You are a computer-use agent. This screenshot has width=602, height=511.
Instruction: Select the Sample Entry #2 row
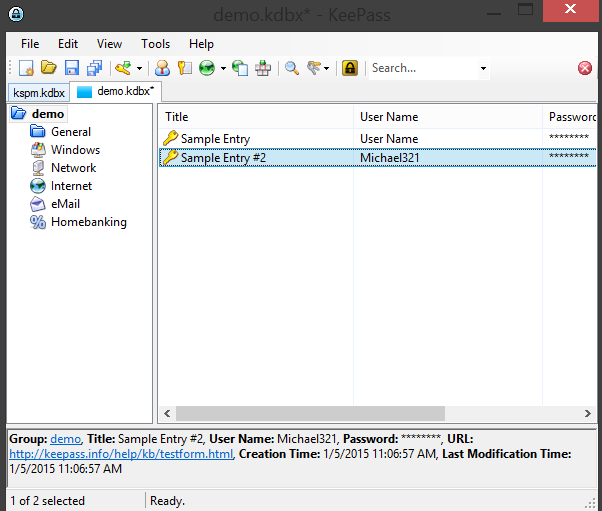click(x=377, y=158)
